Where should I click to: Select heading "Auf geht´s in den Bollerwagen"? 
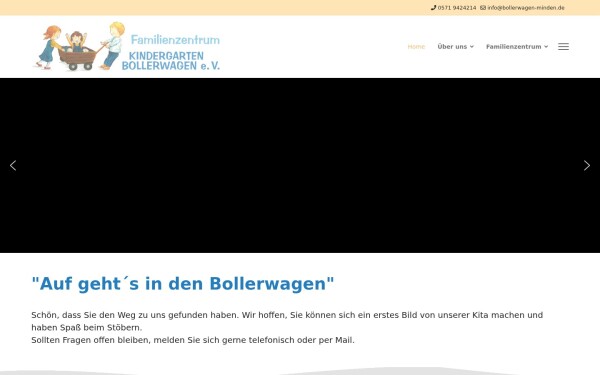tap(183, 284)
